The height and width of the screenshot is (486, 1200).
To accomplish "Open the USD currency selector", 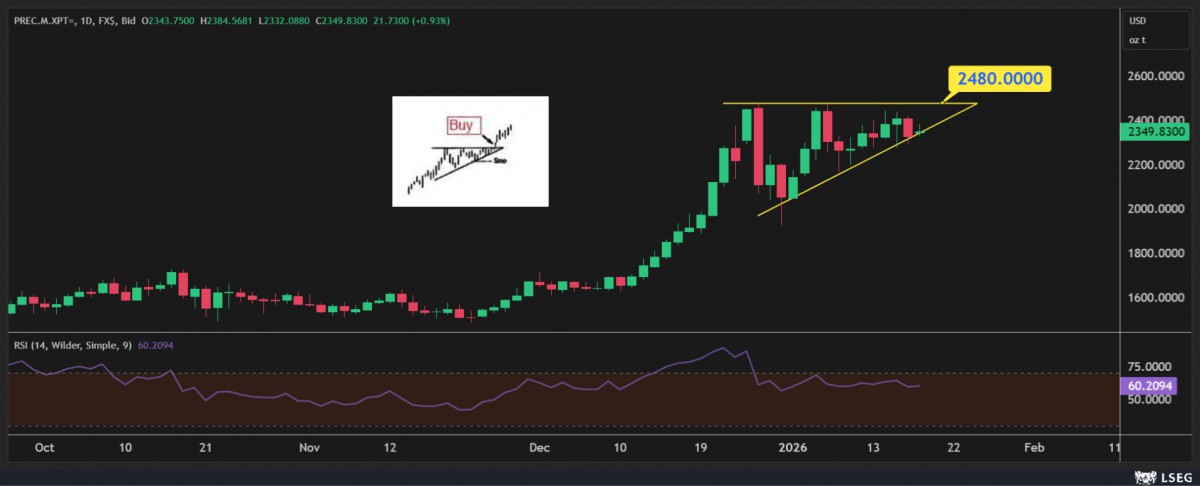I will click(1138, 20).
